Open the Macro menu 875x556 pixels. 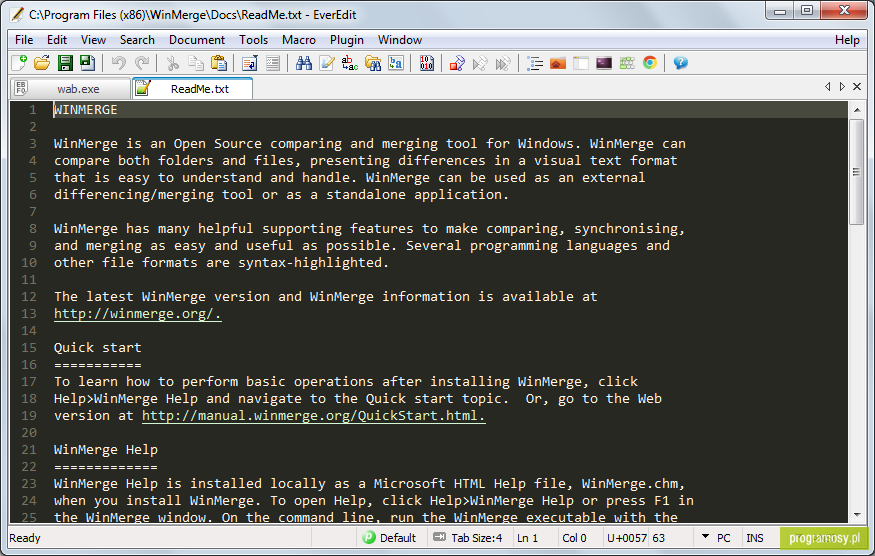299,40
